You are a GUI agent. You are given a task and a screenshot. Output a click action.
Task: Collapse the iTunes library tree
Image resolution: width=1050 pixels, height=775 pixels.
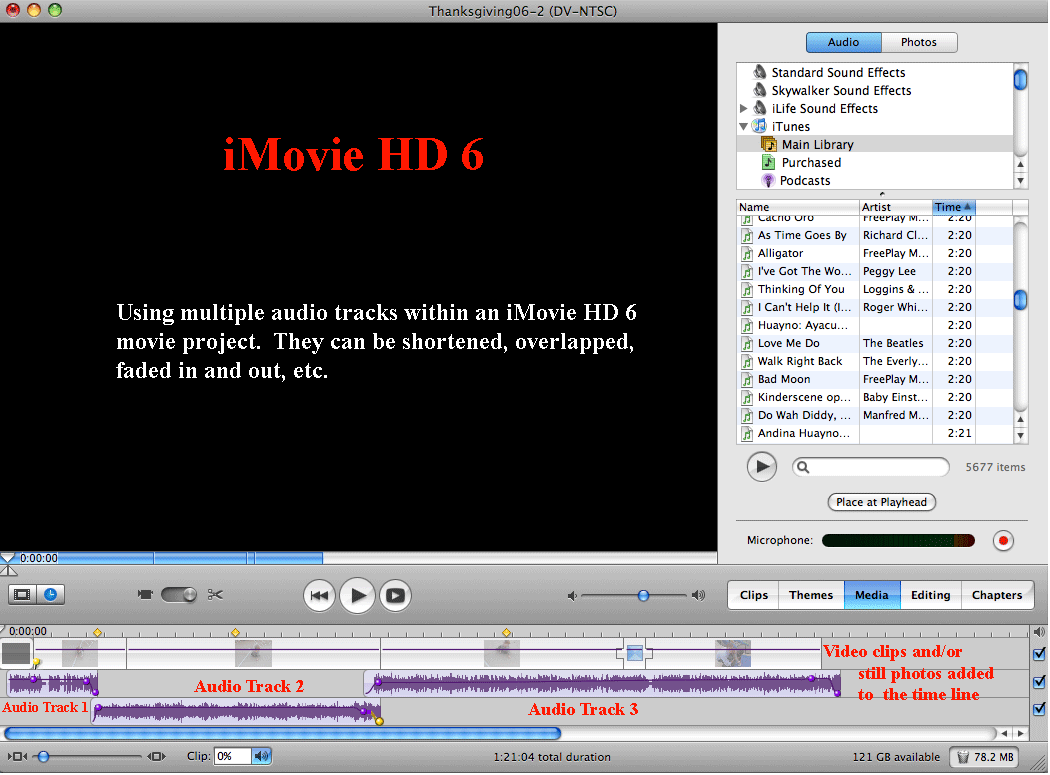[743, 127]
